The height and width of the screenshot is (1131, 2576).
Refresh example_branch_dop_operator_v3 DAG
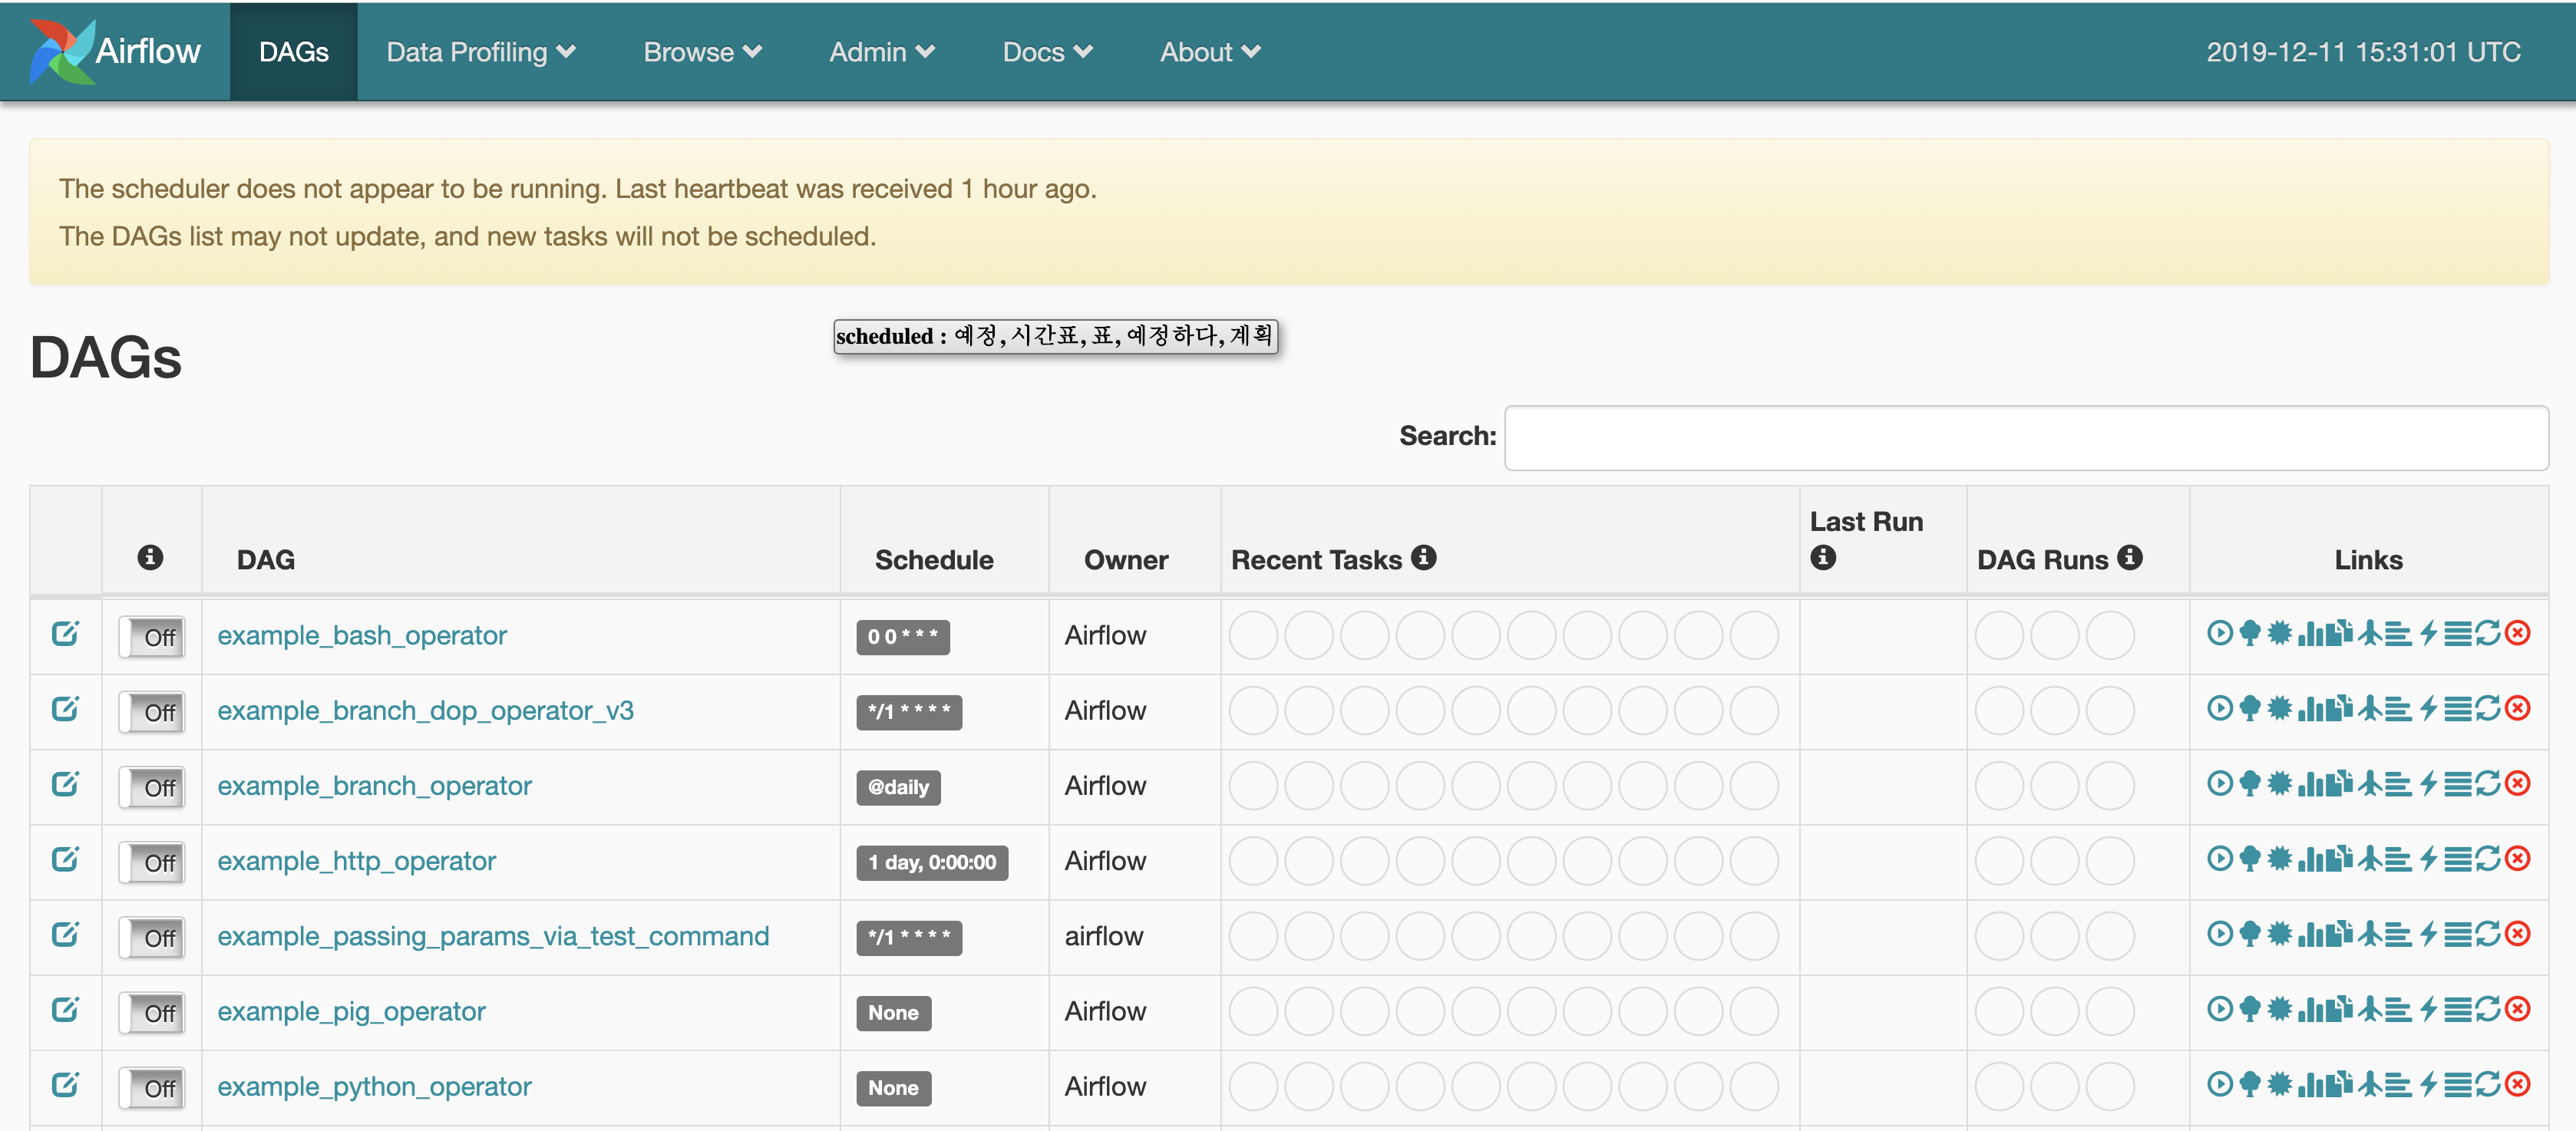(2488, 708)
